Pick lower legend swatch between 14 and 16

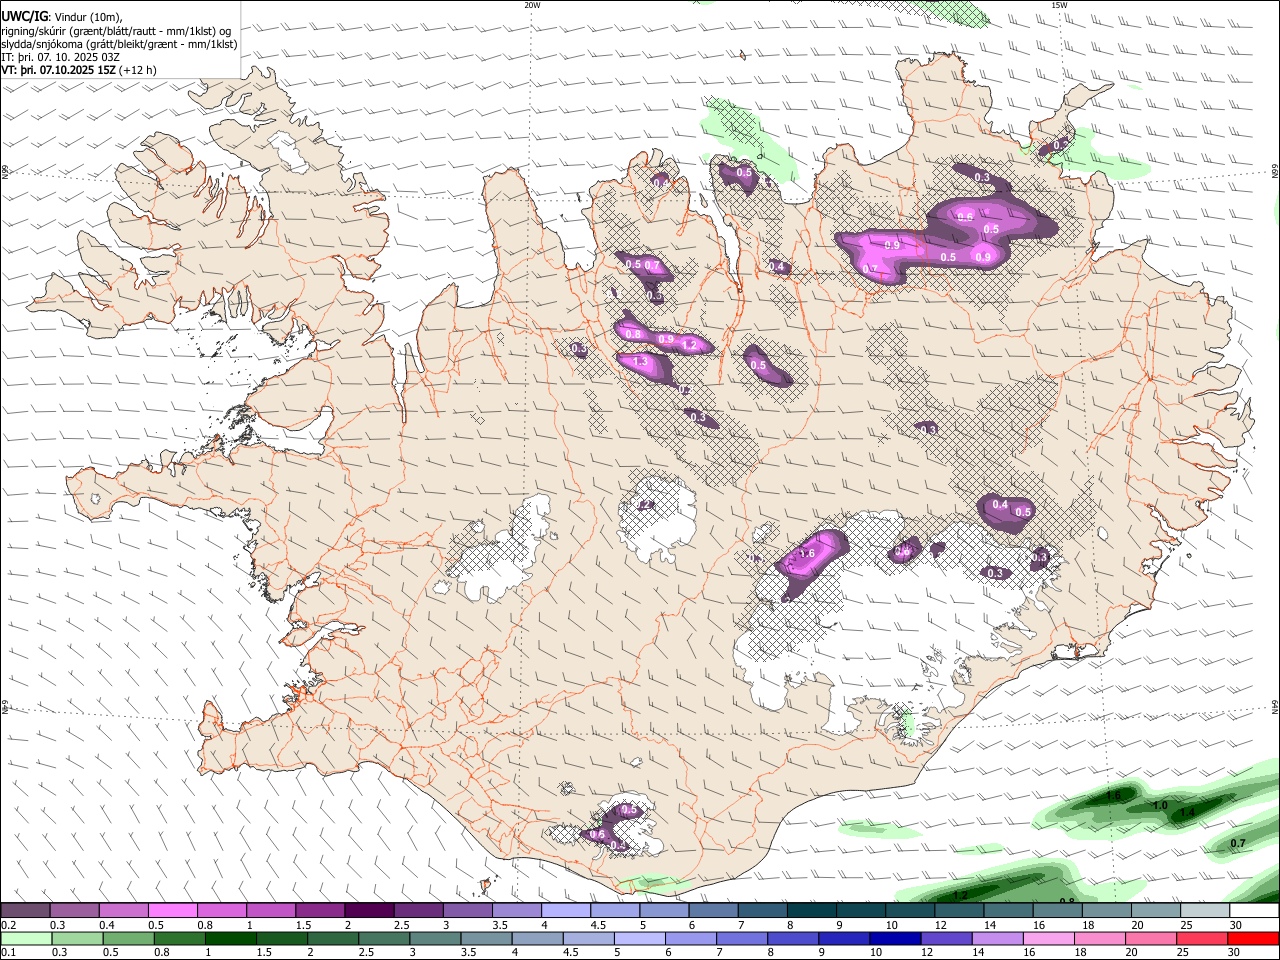(x=997, y=939)
